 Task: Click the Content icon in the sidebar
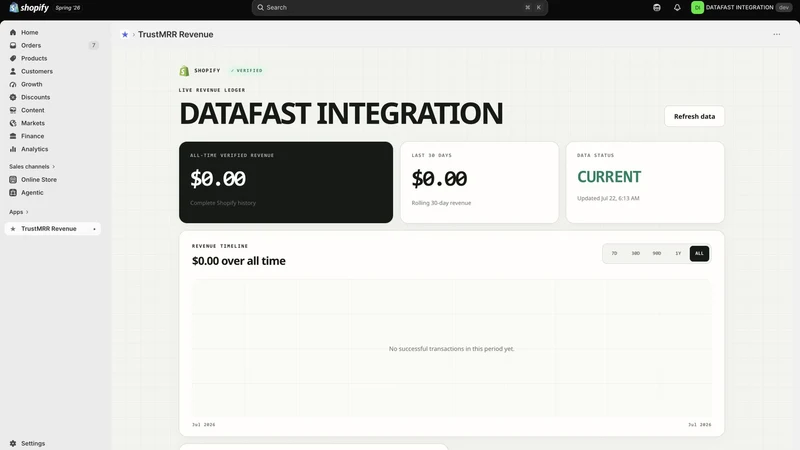click(x=13, y=110)
